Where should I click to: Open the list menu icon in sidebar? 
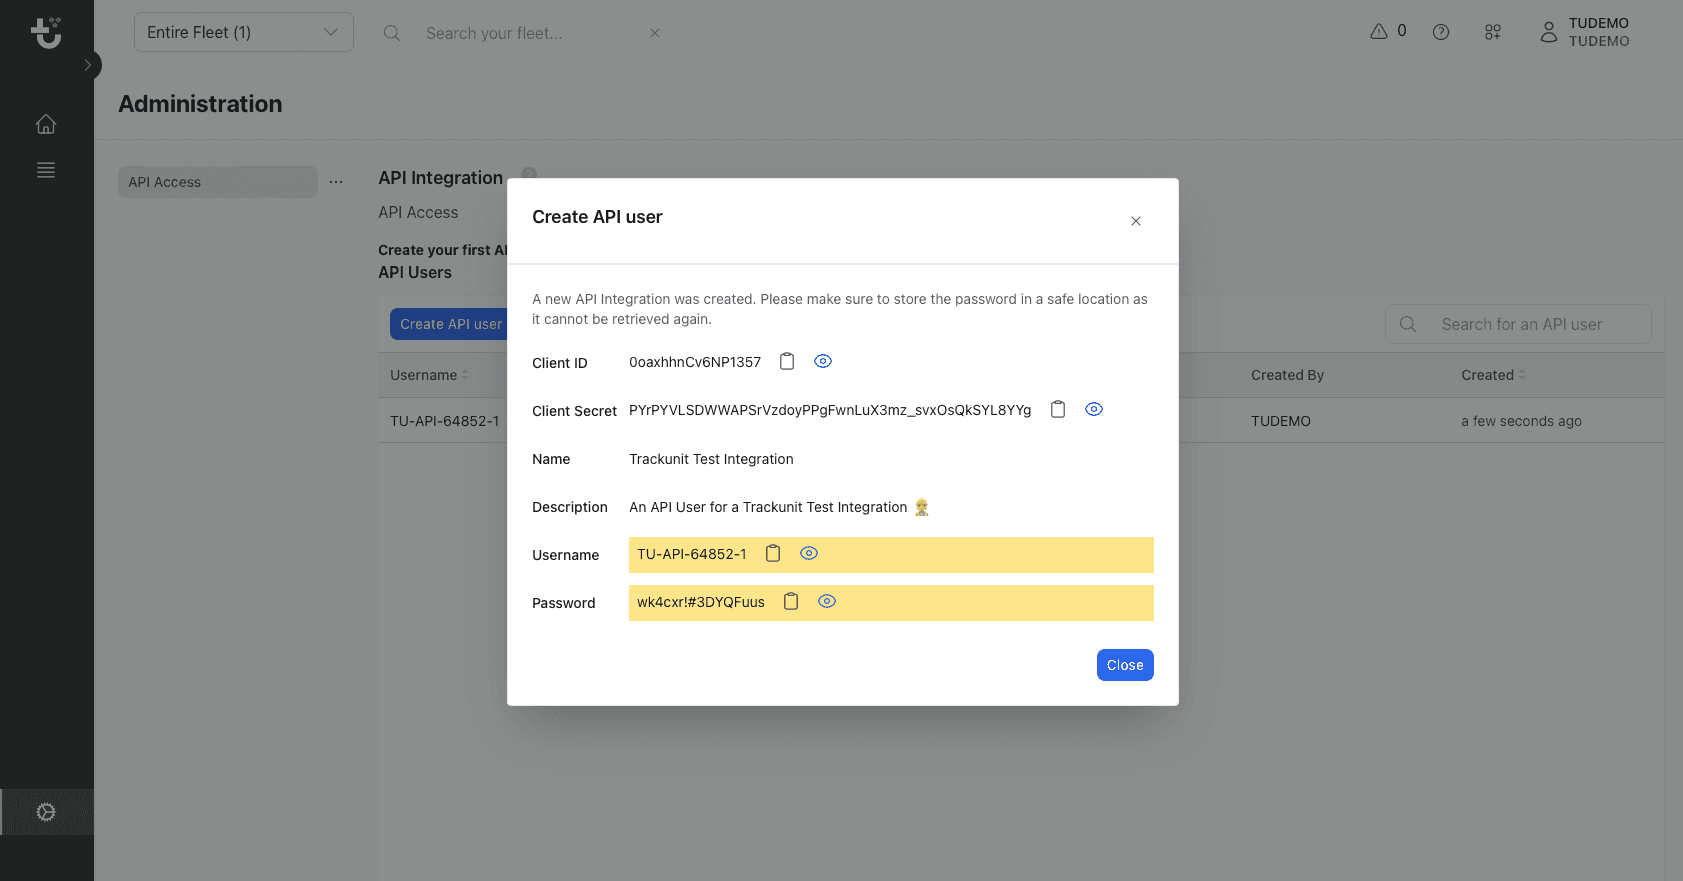(x=46, y=170)
